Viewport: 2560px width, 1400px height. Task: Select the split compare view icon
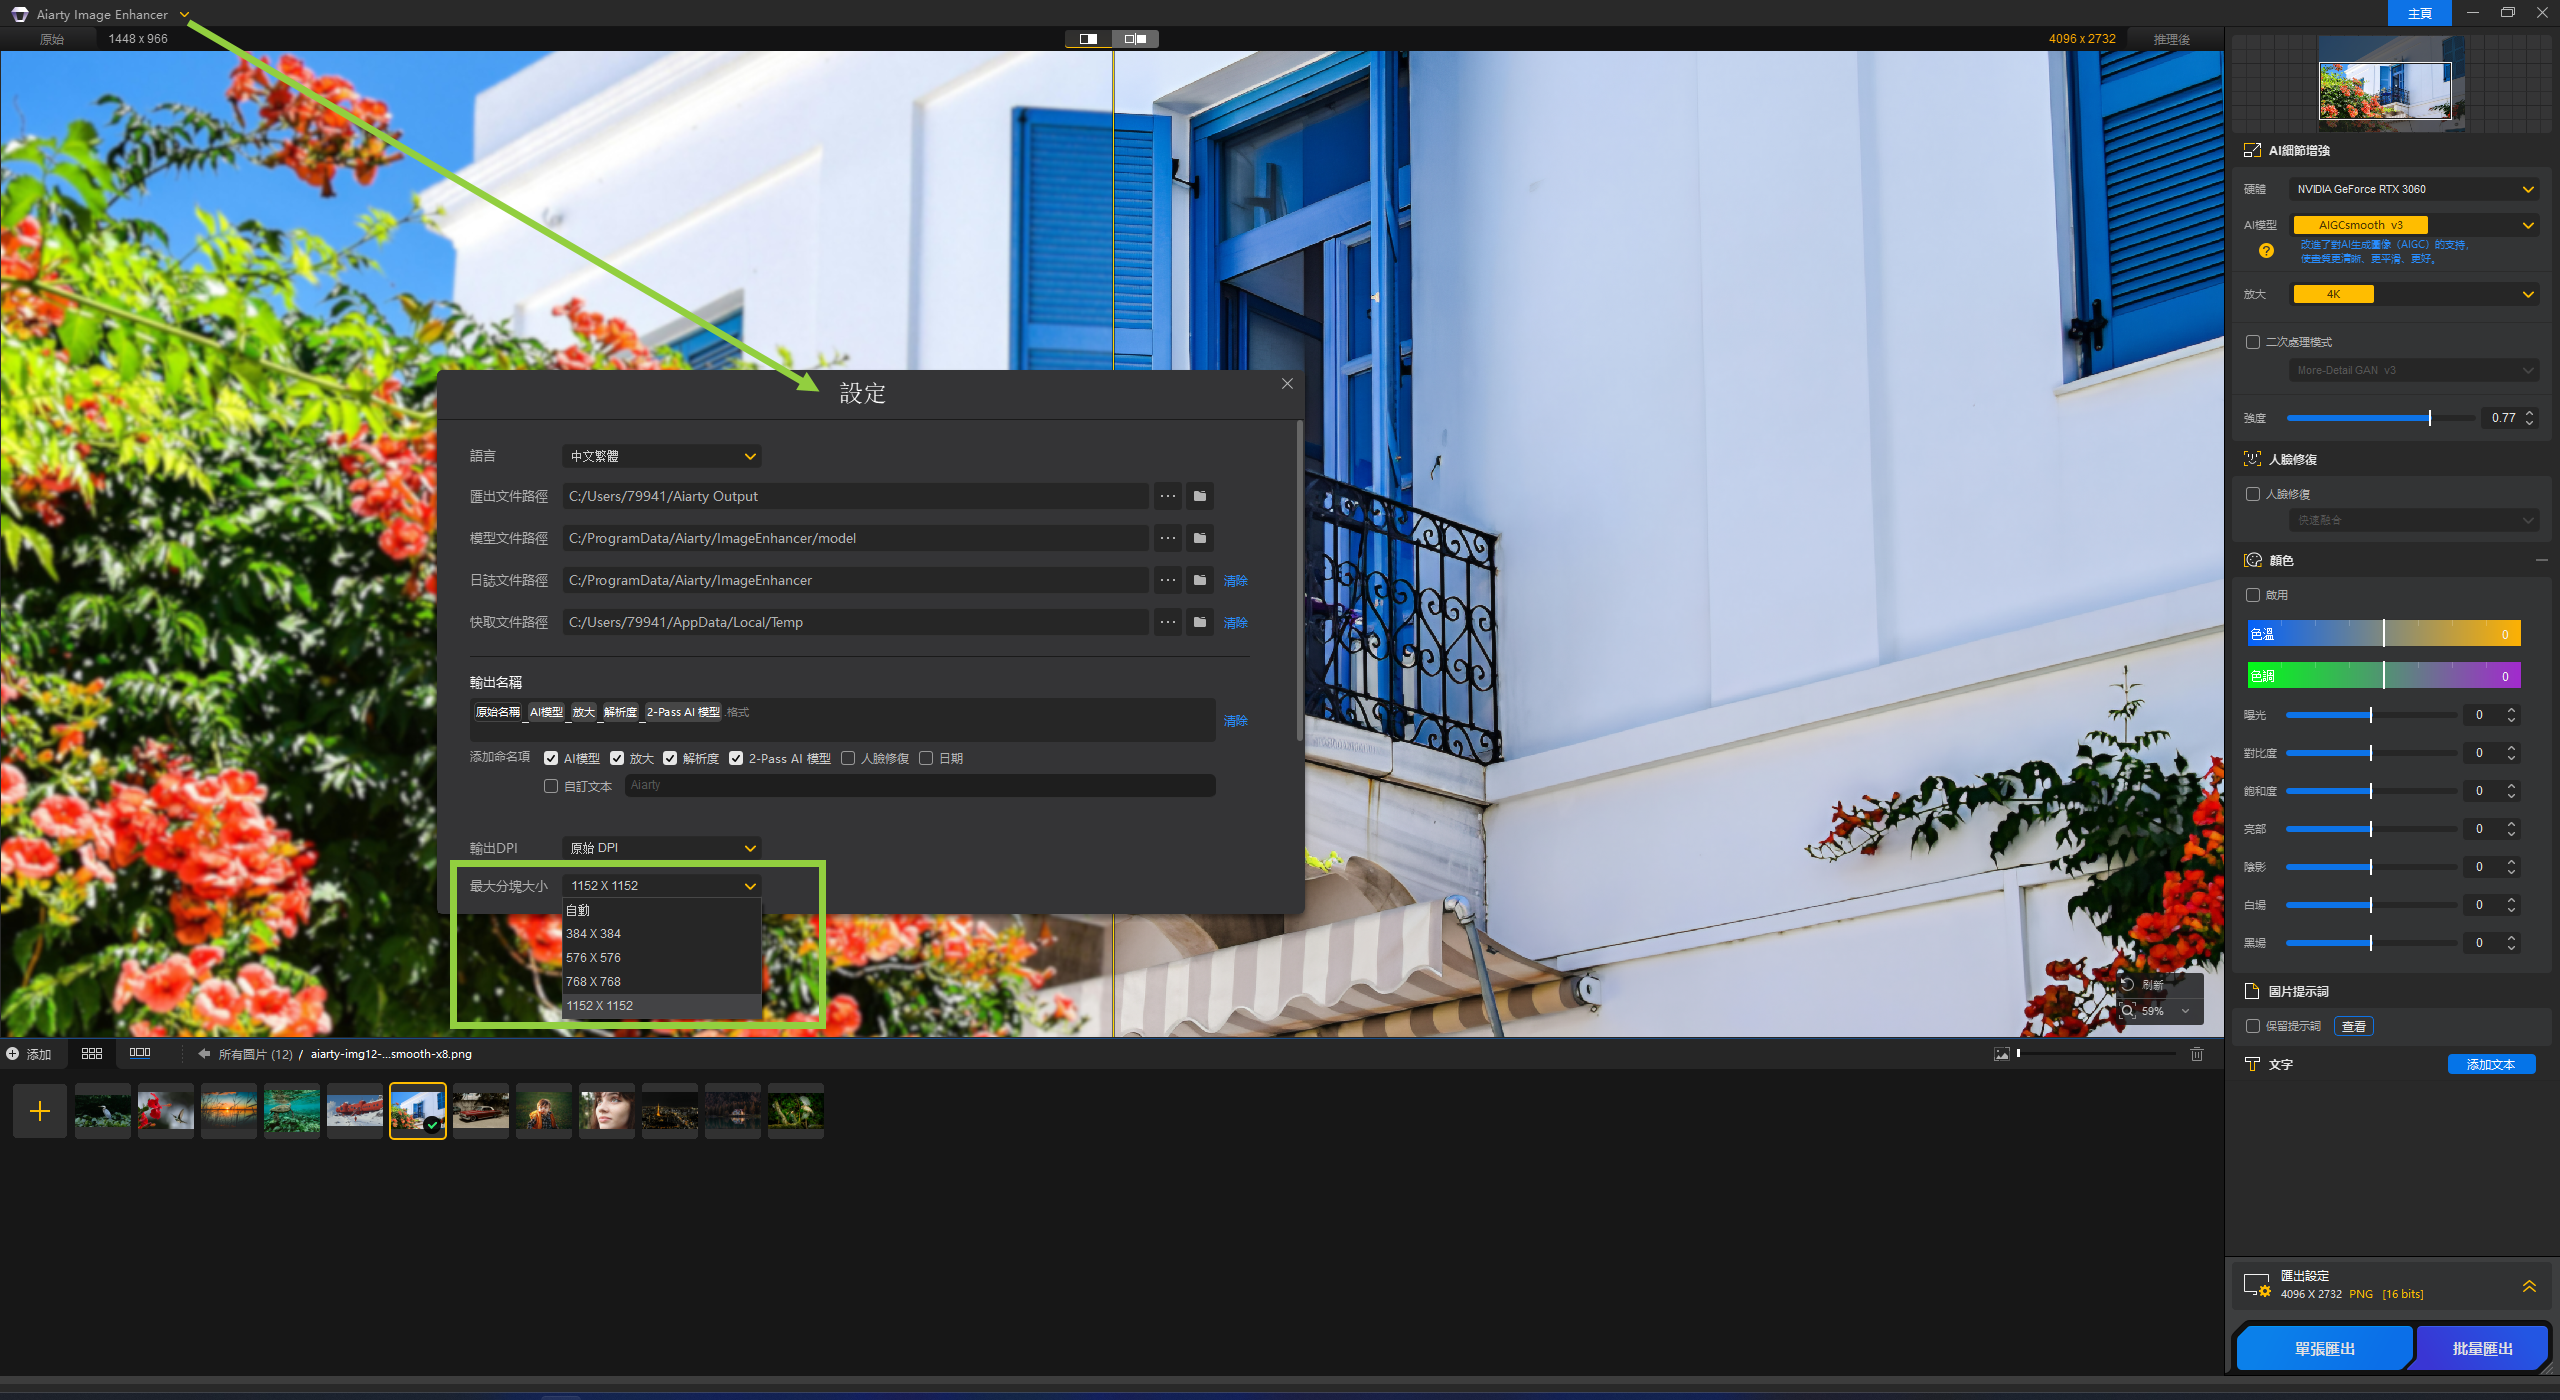[1135, 39]
